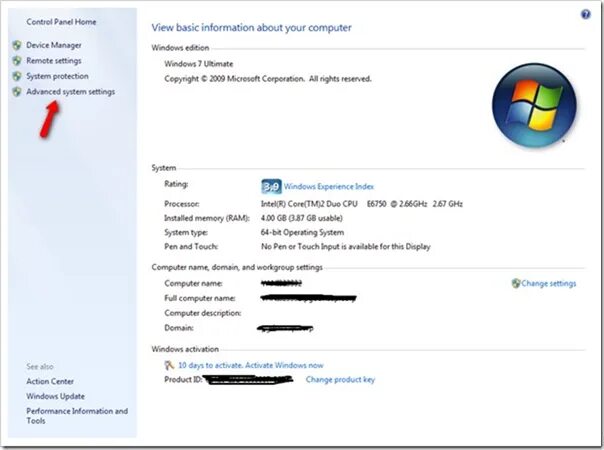The width and height of the screenshot is (604, 450).
Task: Click Change settings link
Action: (549, 284)
